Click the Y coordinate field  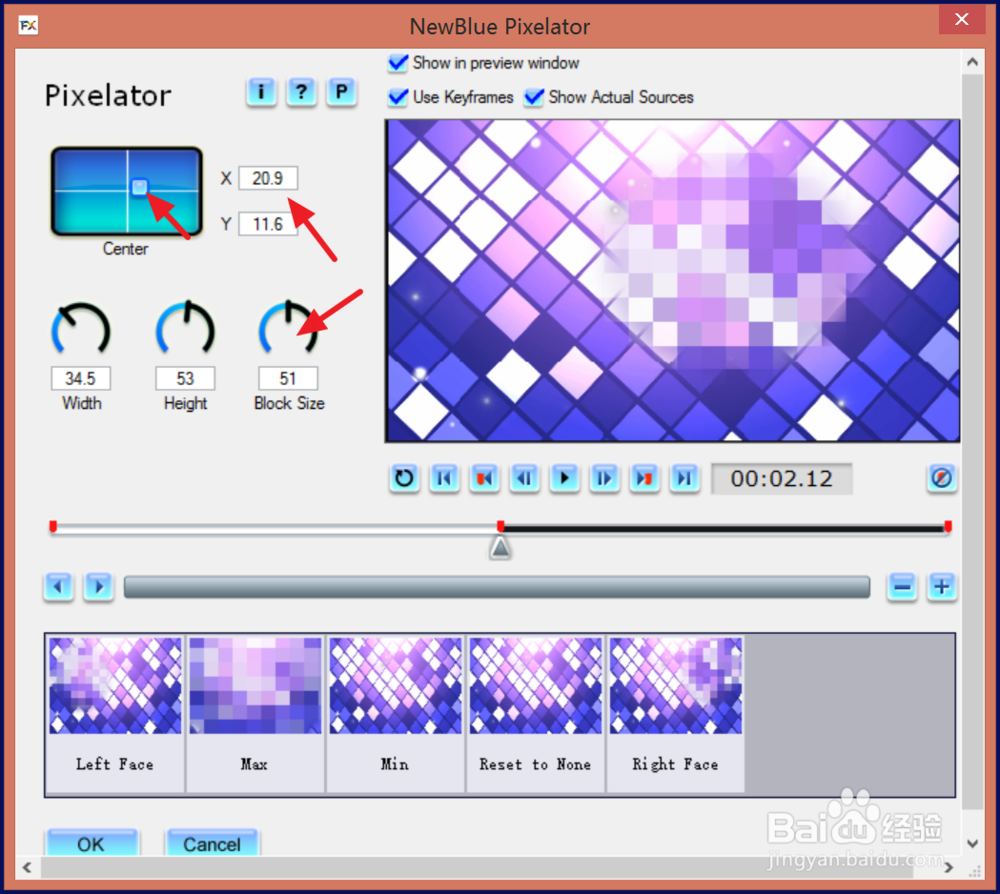(268, 224)
